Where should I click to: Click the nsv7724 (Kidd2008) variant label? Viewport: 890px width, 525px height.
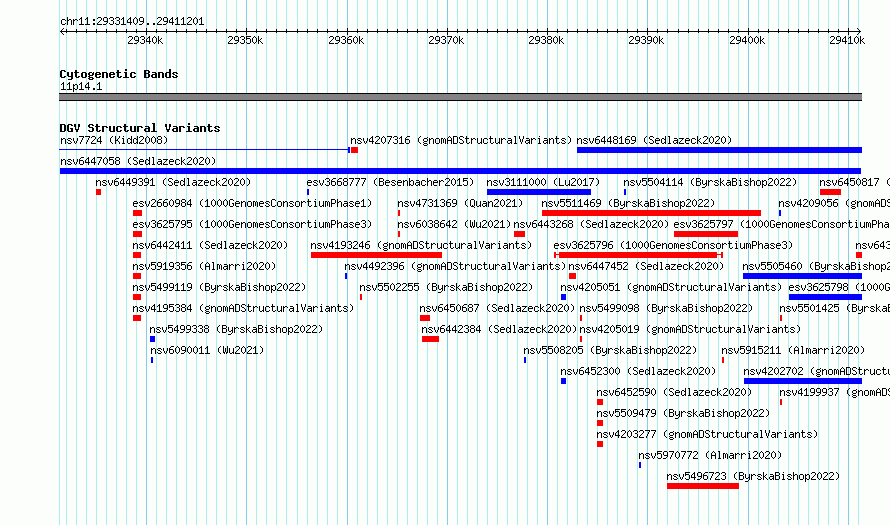click(114, 140)
